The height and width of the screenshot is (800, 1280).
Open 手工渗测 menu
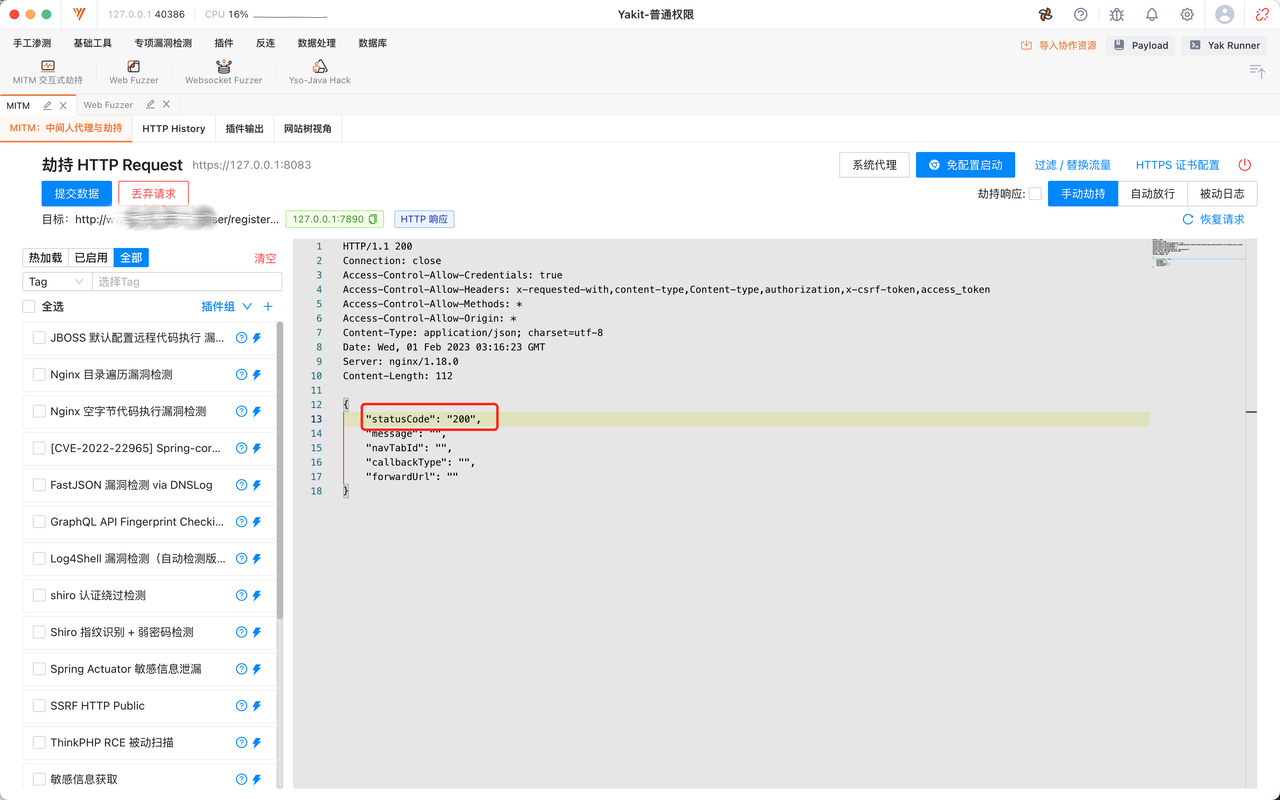[x=32, y=43]
